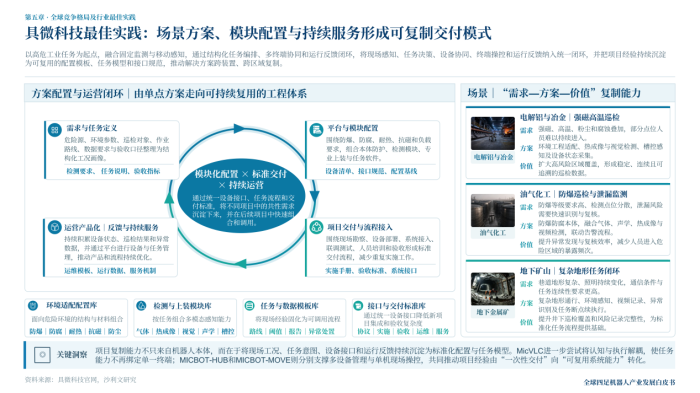The height and width of the screenshot is (393, 700).
Task: Click the top arrowhead on the cycle ring
Action: pyautogui.click(x=239, y=129)
